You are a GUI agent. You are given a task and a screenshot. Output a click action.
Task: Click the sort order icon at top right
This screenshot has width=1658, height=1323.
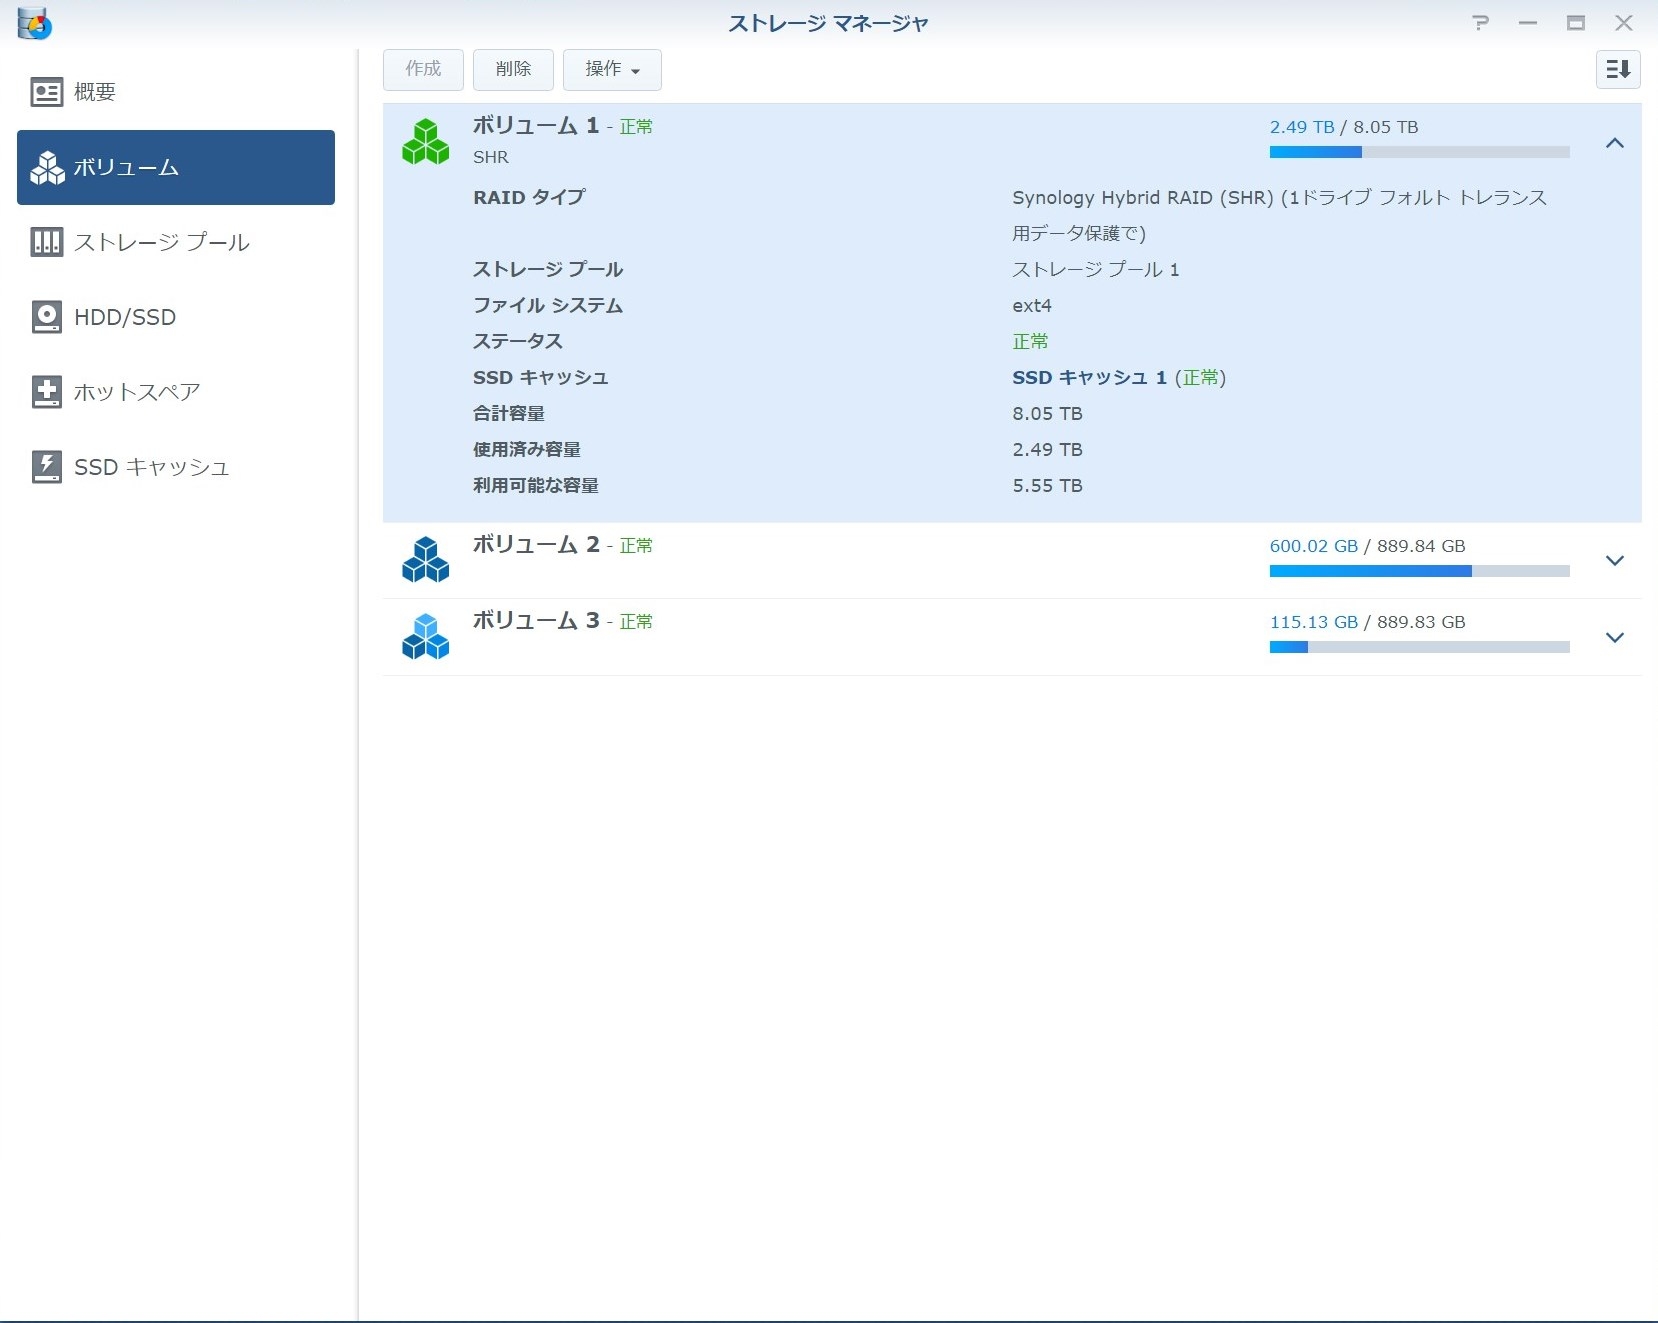point(1617,69)
